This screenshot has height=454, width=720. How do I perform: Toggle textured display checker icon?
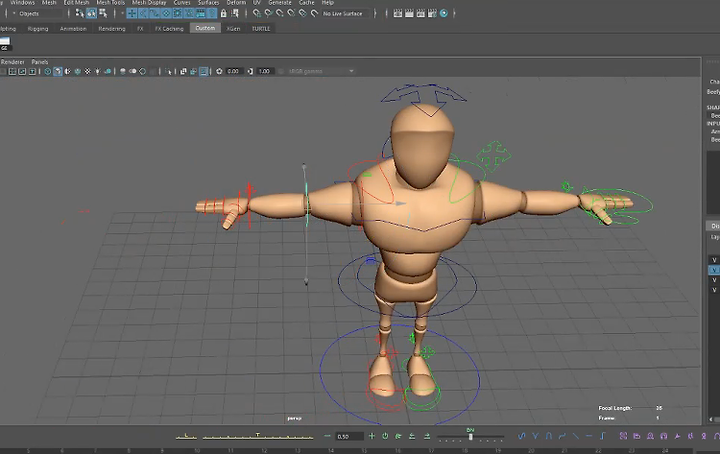88,71
